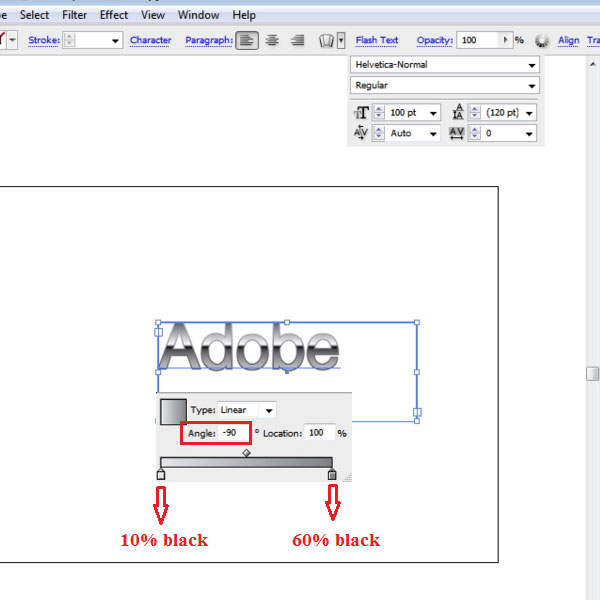
Task: Open the Paragraph panel link
Action: click(x=209, y=40)
